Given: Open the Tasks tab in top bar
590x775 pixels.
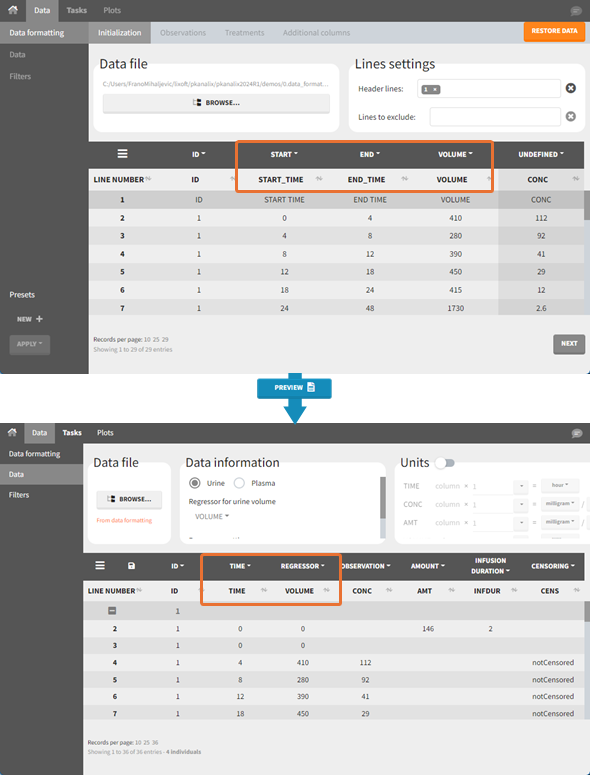Looking at the screenshot, I should pos(77,10).
